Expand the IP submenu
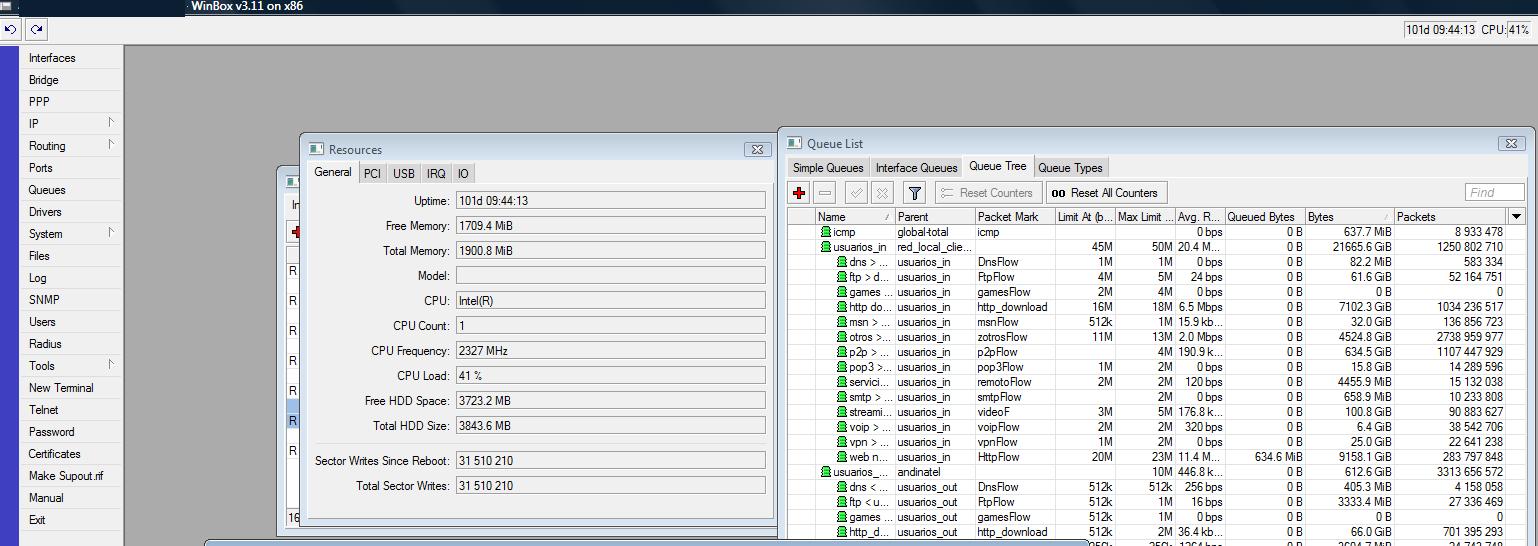Screen dimensions: 1538x546 [111, 123]
